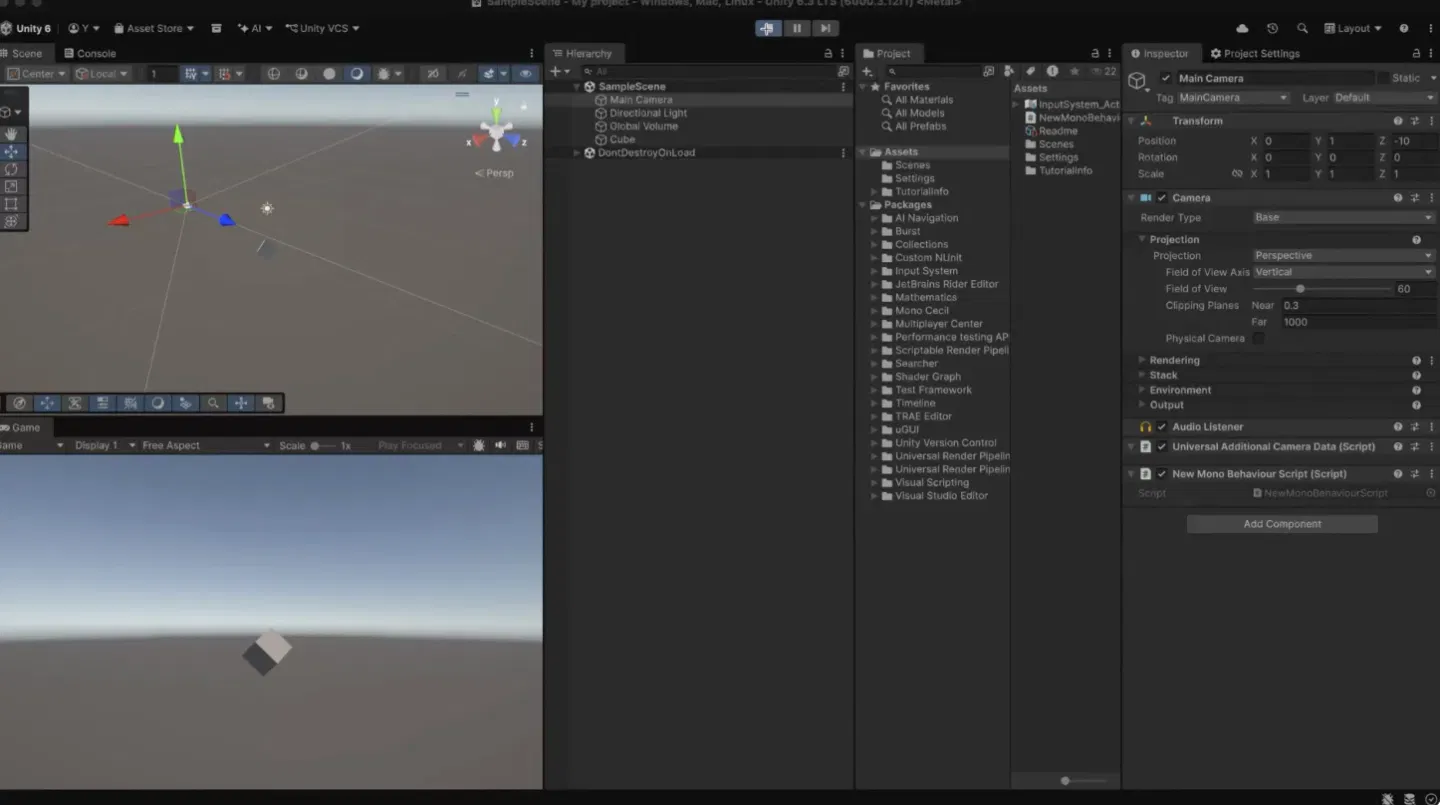Open the Render Type dropdown

point(1344,218)
